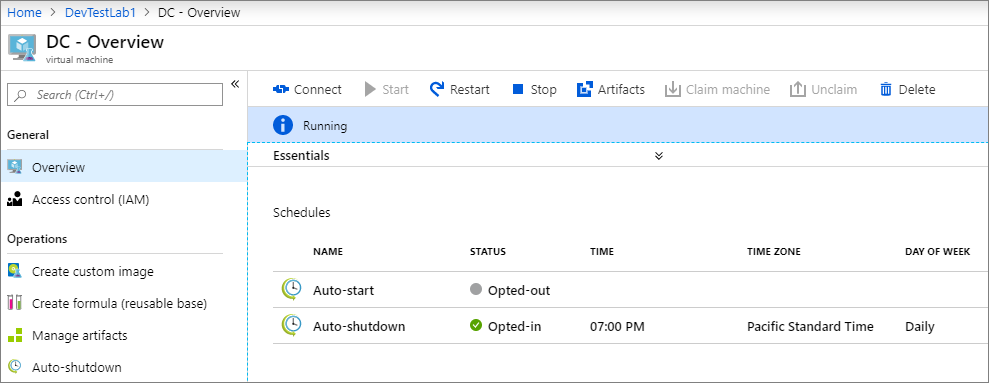989x383 pixels.
Task: Click the Running status text
Action: click(325, 126)
